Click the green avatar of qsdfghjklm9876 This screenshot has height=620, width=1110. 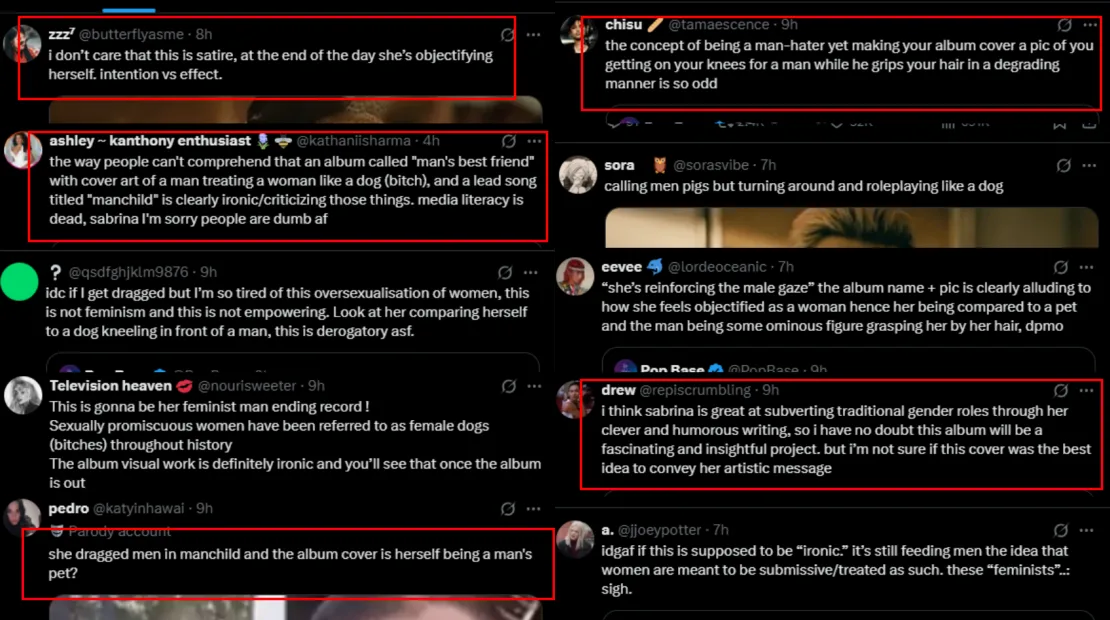pos(22,282)
